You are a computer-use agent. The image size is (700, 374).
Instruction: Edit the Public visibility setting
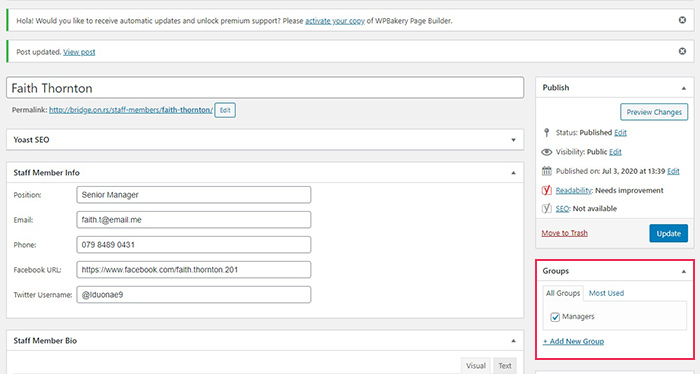[615, 152]
